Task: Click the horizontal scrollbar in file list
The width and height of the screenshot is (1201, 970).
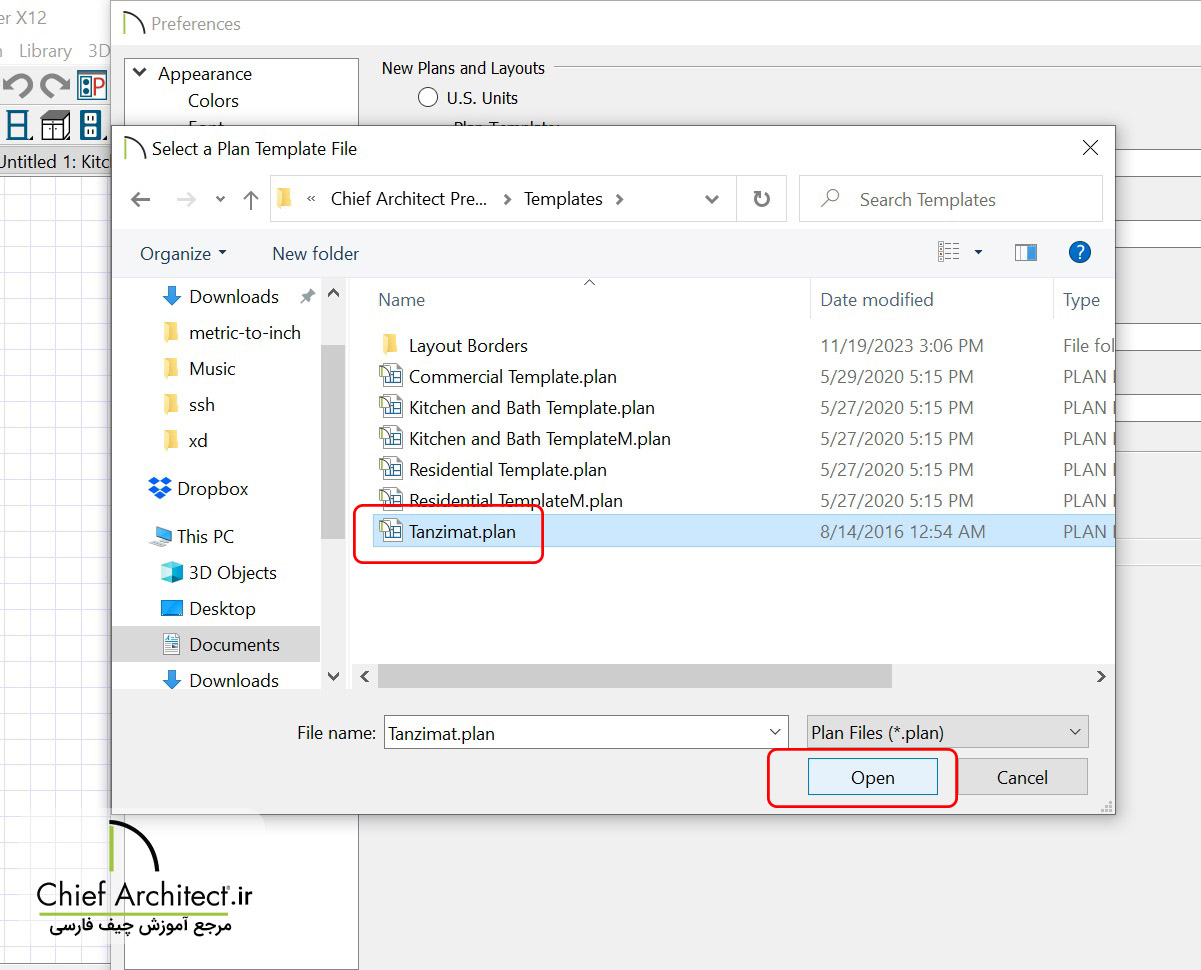Action: 634,677
